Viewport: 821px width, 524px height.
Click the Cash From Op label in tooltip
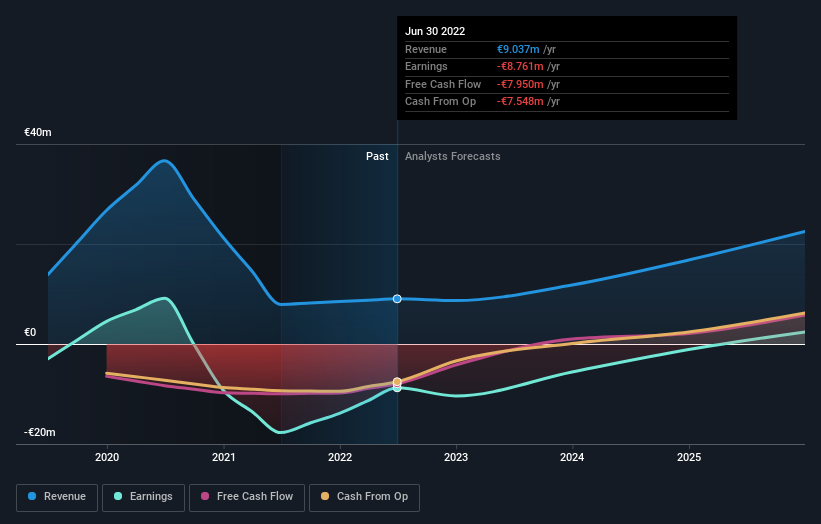(440, 102)
